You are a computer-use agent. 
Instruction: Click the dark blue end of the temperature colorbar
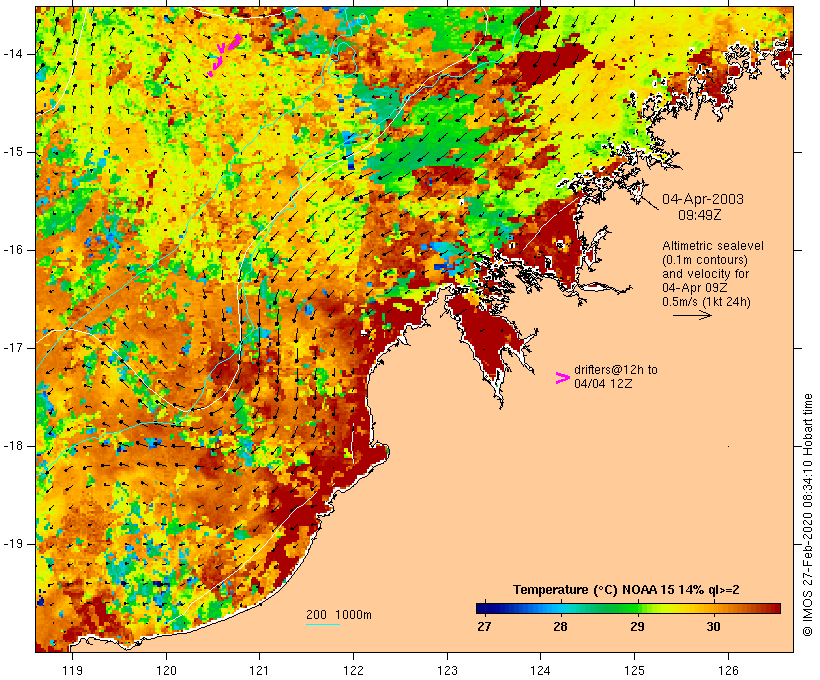click(x=483, y=608)
